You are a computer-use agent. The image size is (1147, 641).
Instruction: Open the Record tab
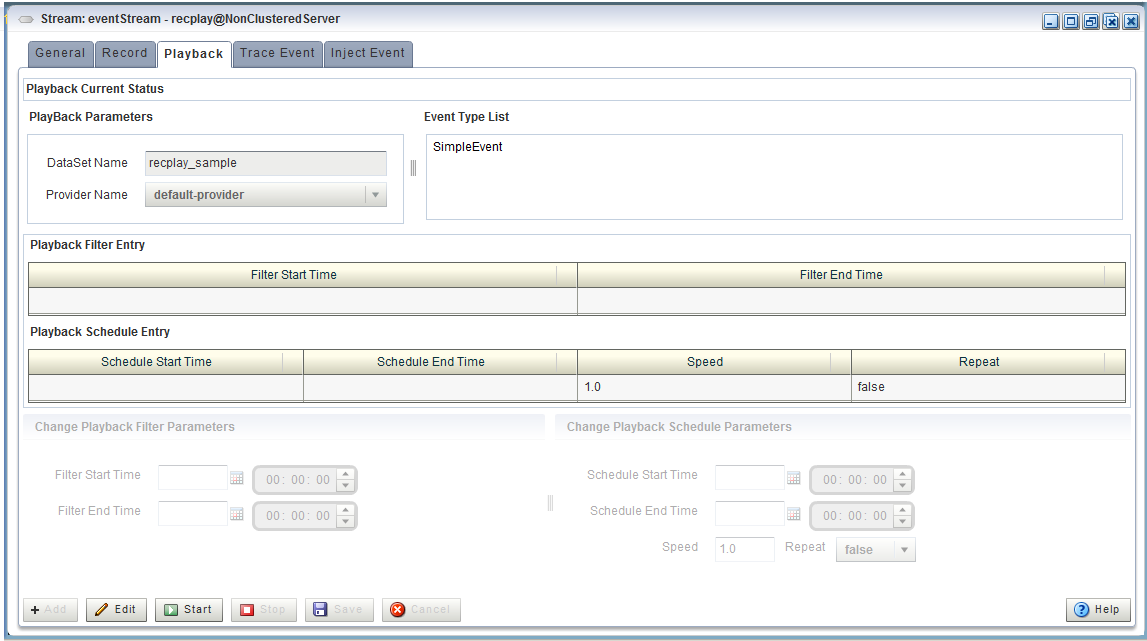point(125,53)
